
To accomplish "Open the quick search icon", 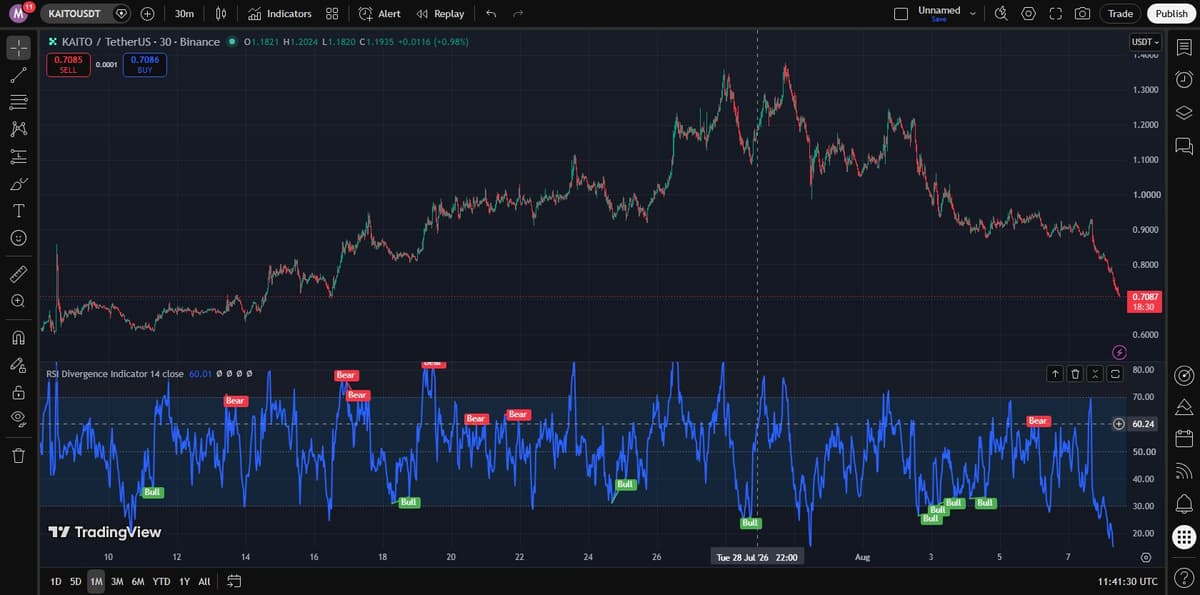I will pos(1002,14).
